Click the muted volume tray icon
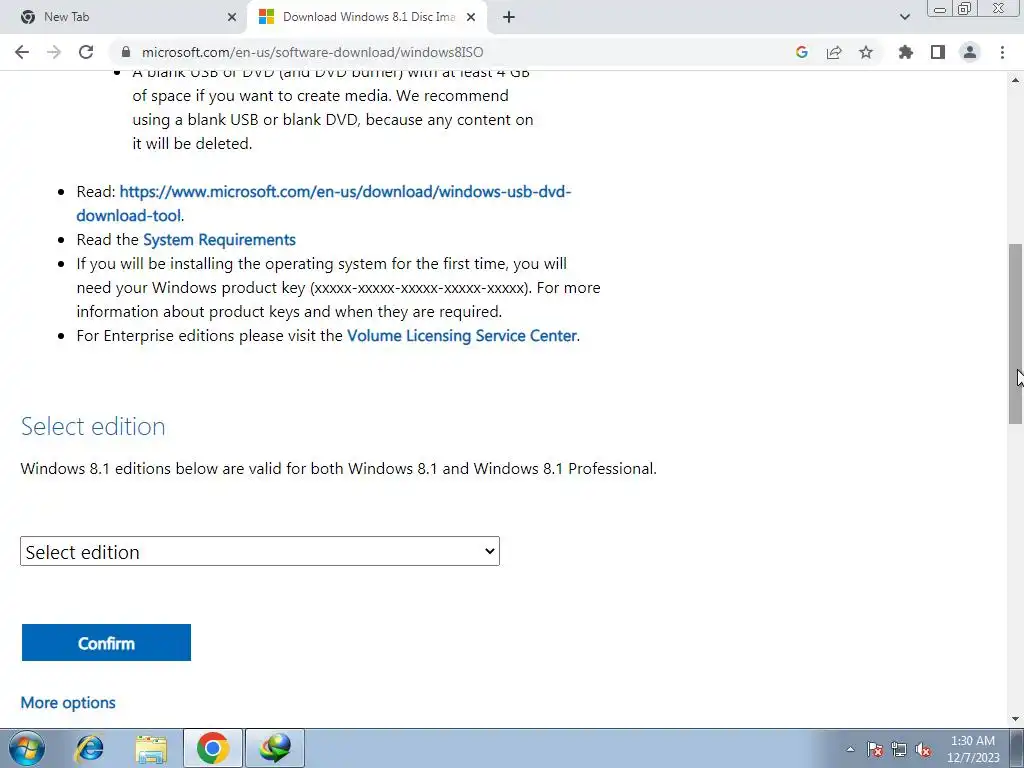The width and height of the screenshot is (1024, 768). tap(923, 749)
